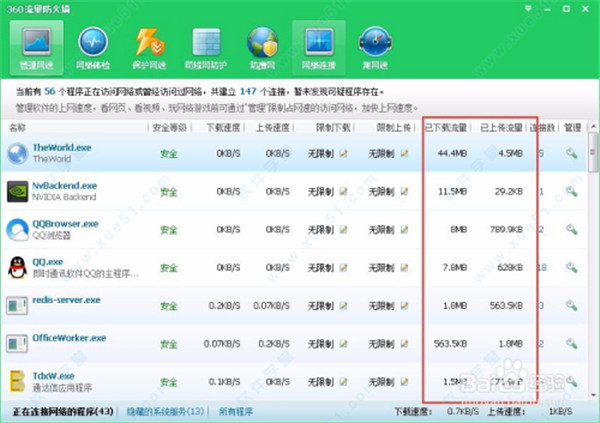600x423 pixels.
Task: Open the 局域网防护 LAN firewall tool
Action: 206,48
